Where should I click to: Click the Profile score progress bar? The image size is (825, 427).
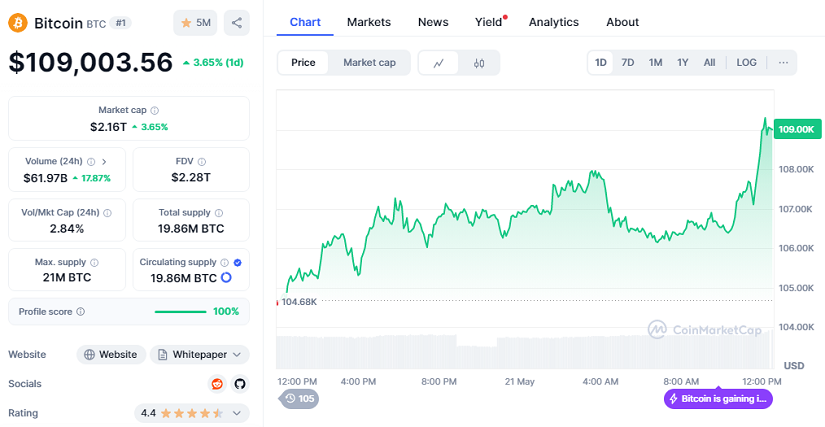180,312
